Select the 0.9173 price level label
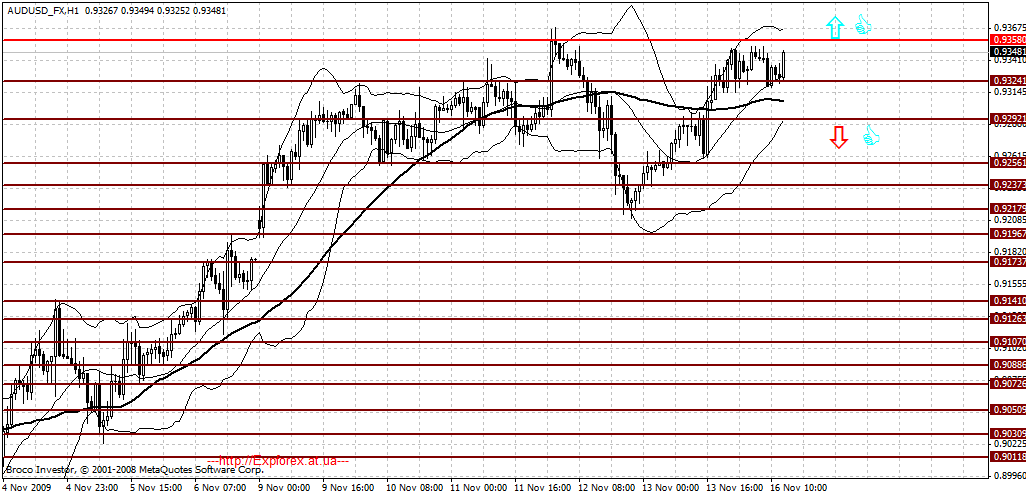Screen dimensions: 1026x495 1008,262
